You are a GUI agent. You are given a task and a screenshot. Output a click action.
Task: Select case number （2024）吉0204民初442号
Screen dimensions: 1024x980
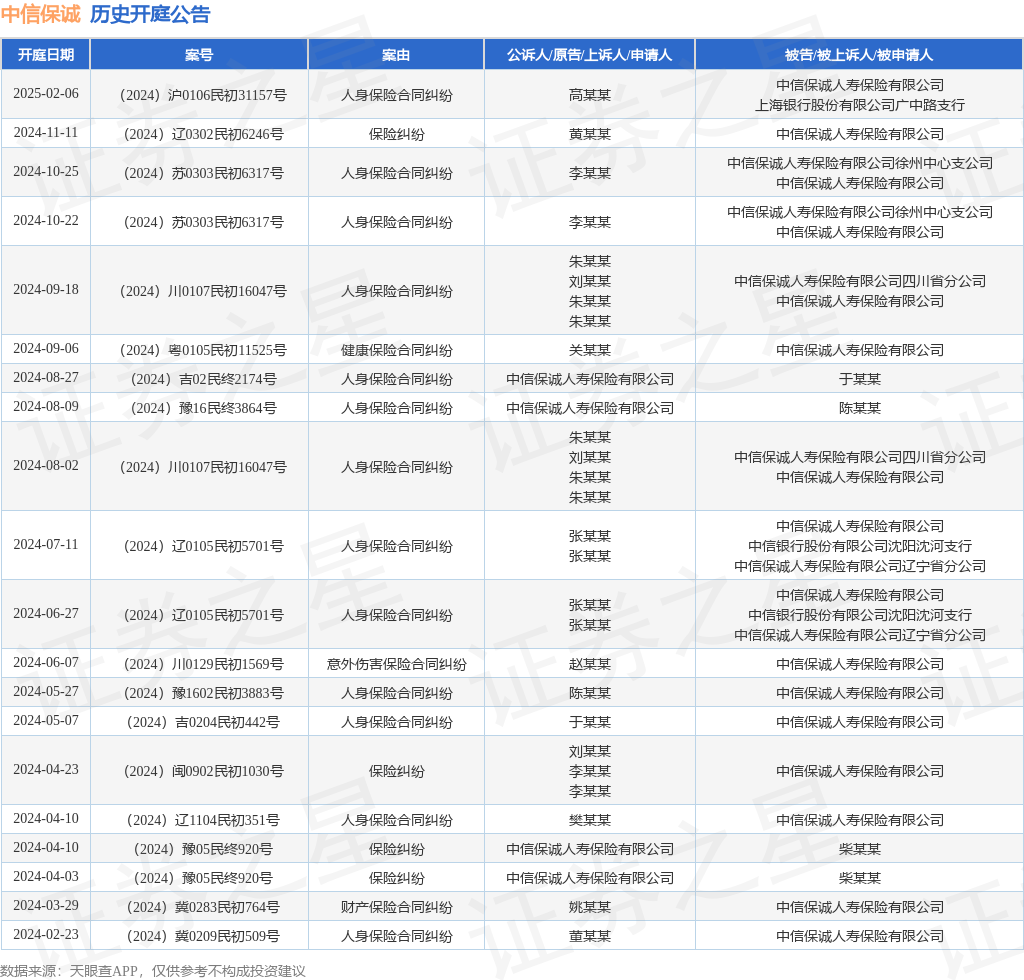[199, 723]
